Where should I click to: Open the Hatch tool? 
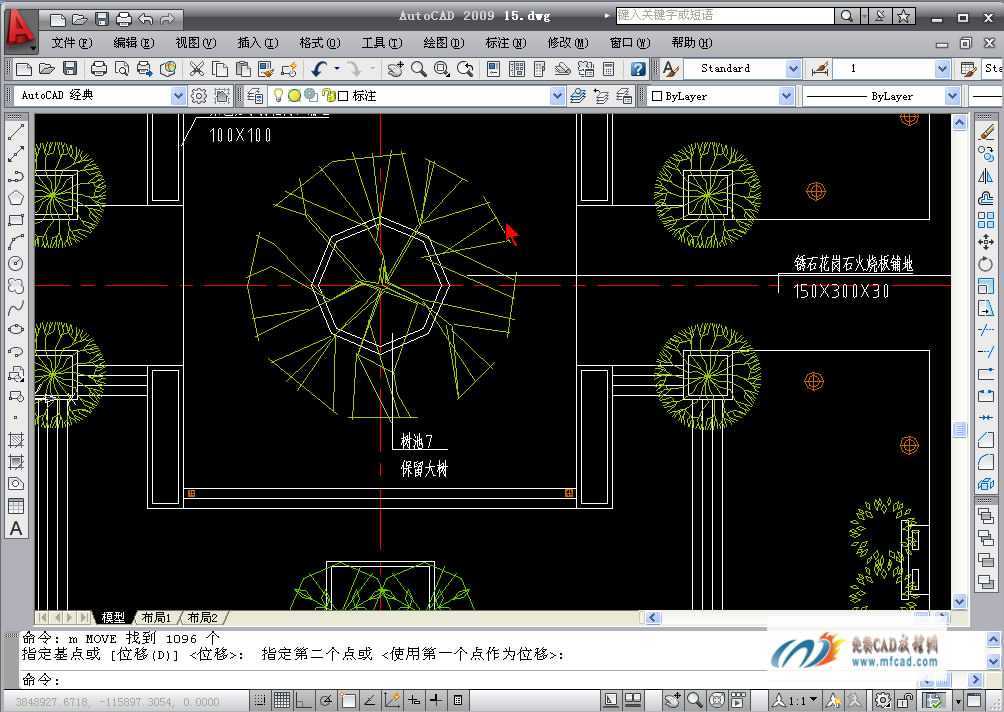[x=16, y=440]
